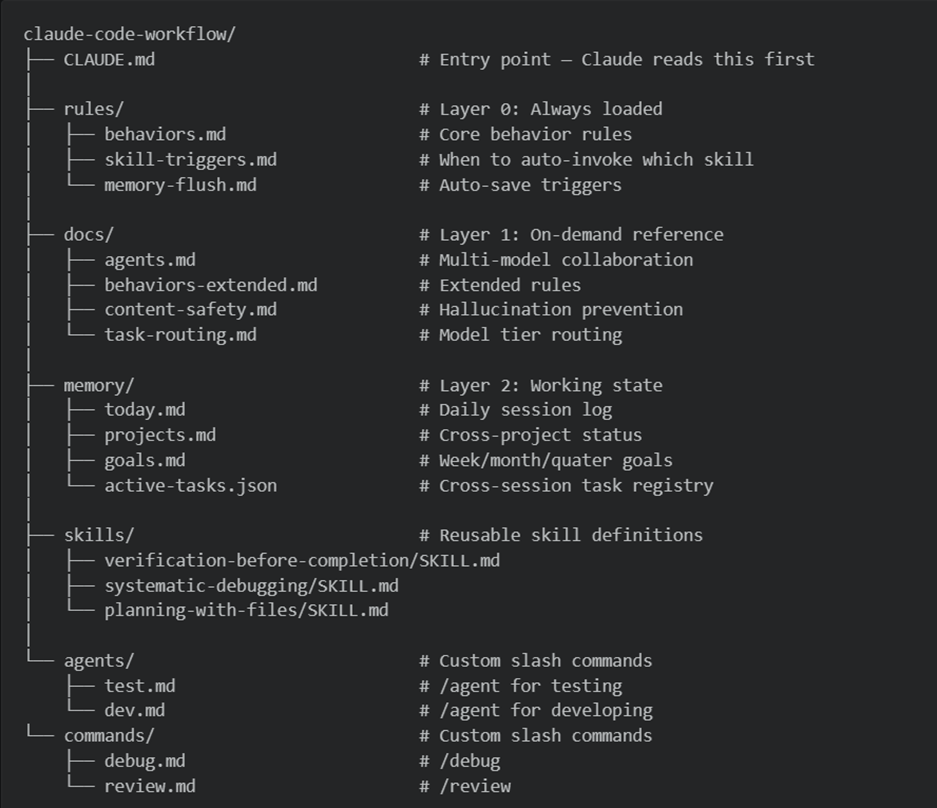Open verification-before-completion/SKILL.md
Image resolution: width=937 pixels, height=808 pixels.
[x=301, y=561]
